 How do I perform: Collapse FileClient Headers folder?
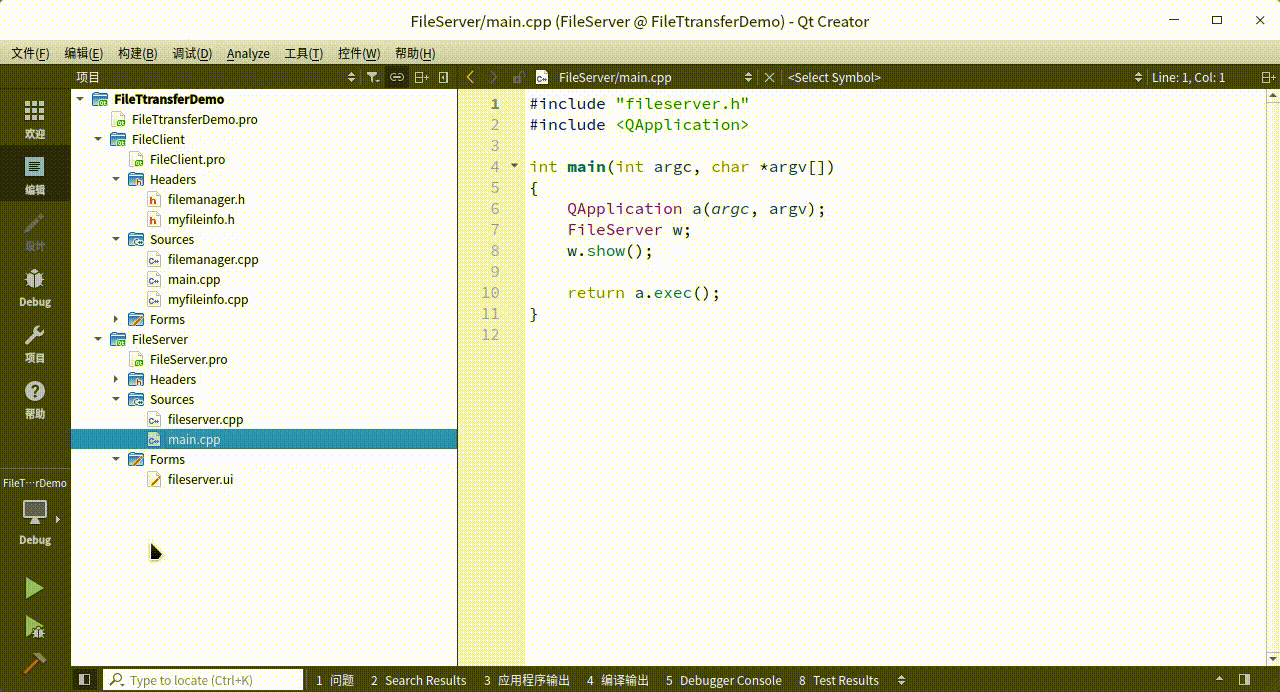(116, 179)
